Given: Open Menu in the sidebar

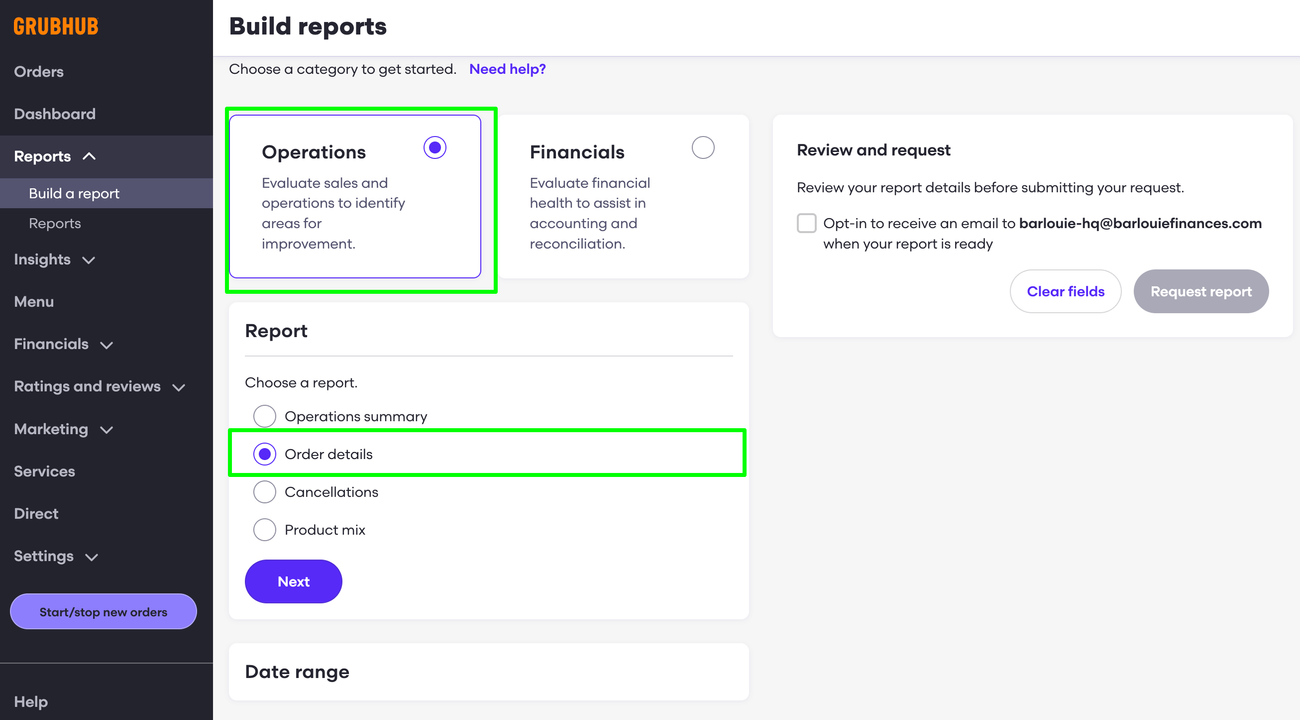Looking at the screenshot, I should point(34,302).
